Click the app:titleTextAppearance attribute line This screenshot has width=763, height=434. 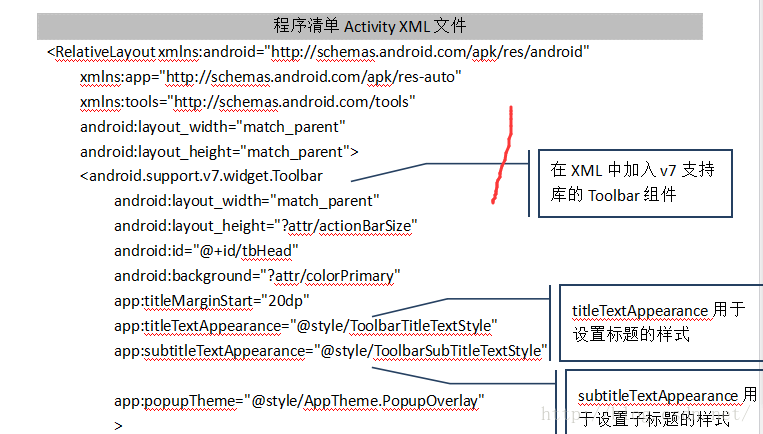click(306, 326)
